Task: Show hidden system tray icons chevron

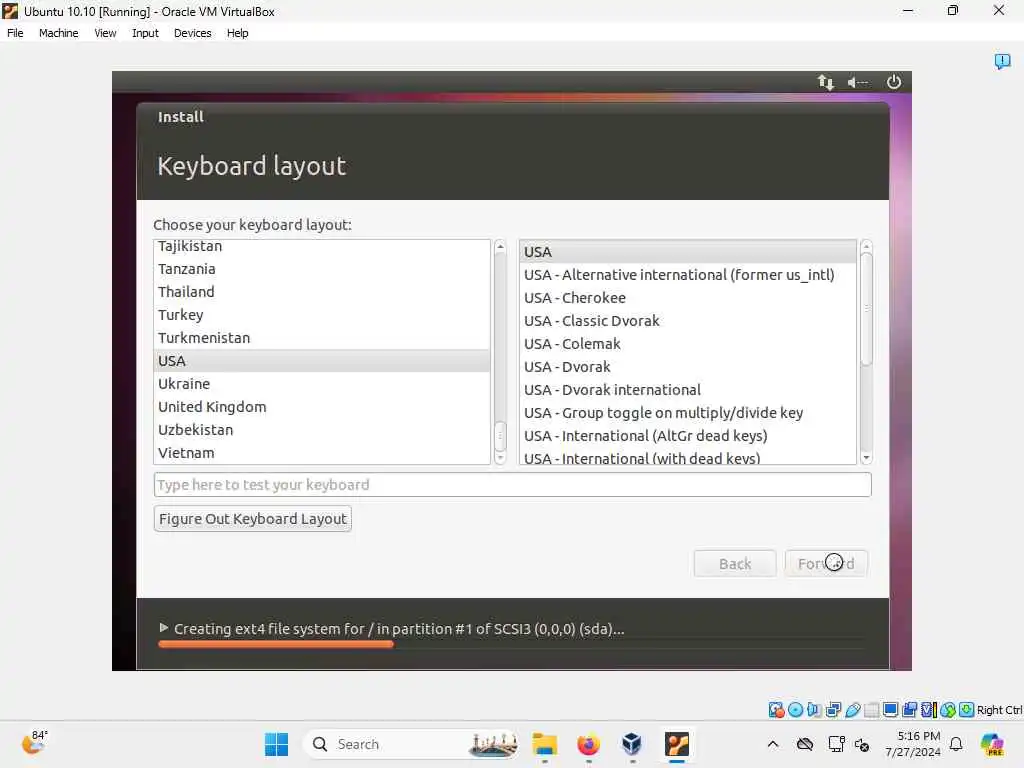Action: coord(773,744)
